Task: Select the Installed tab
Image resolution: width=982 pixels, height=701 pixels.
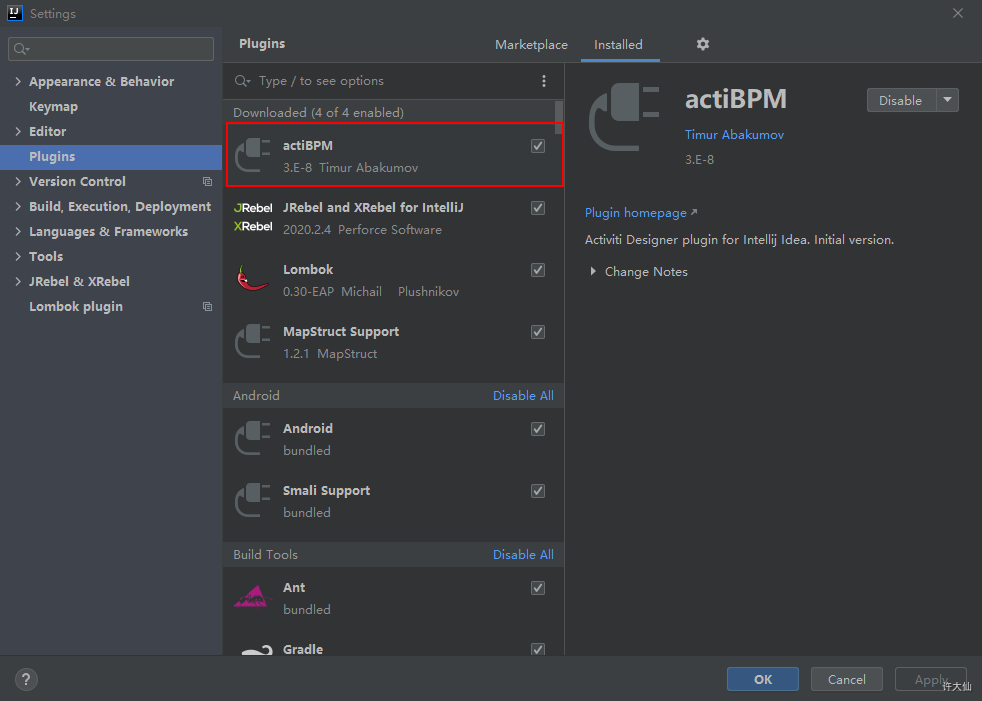Action: (618, 45)
